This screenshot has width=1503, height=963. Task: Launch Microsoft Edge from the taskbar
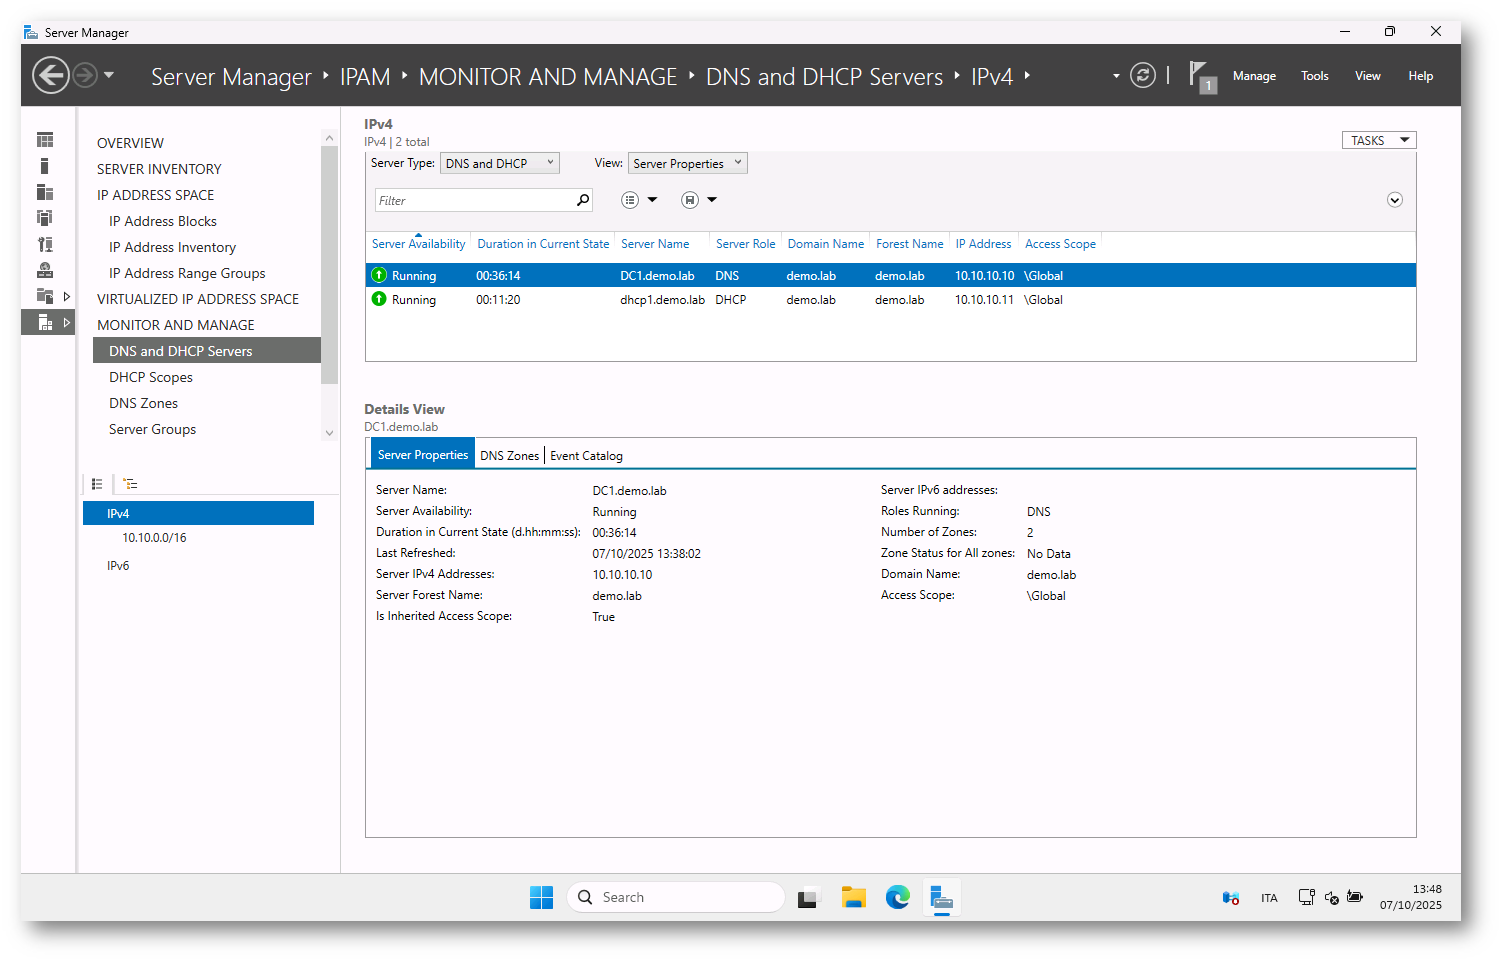897,898
